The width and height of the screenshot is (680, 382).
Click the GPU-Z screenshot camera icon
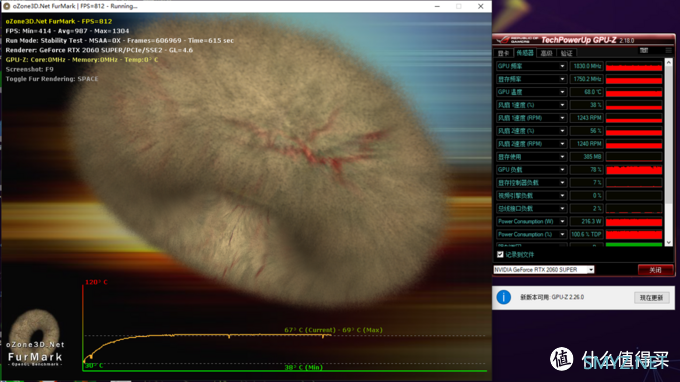coord(644,50)
